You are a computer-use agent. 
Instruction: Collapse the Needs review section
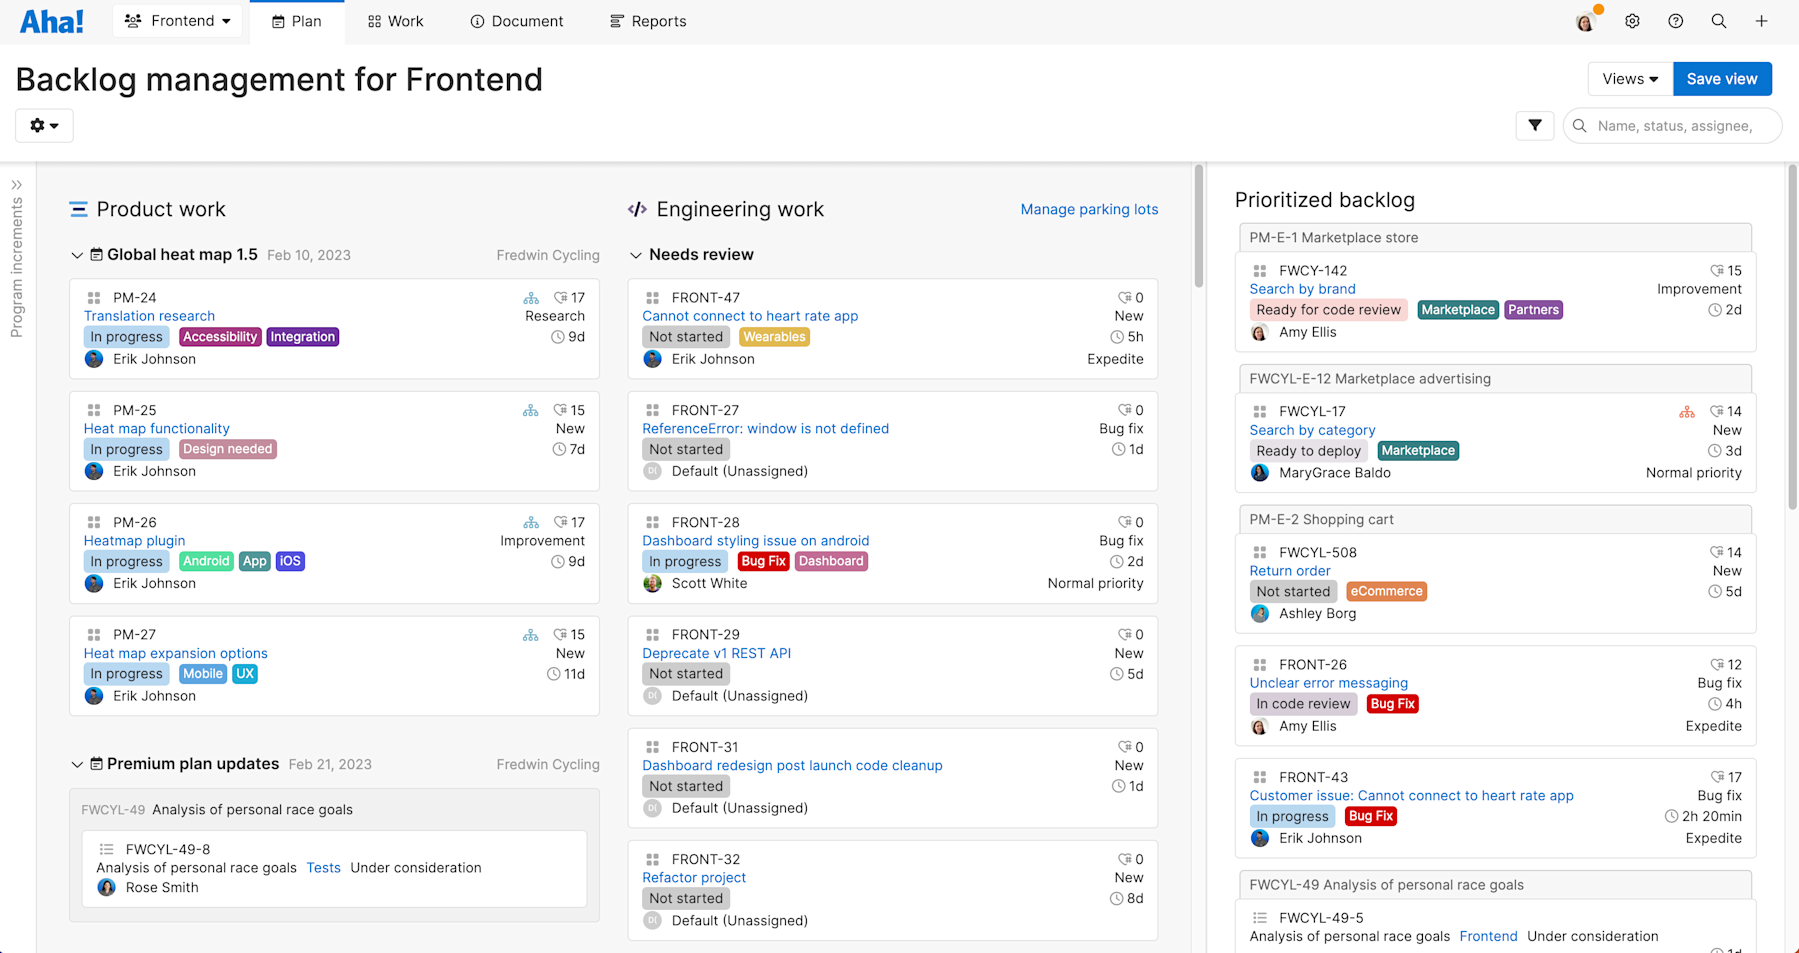point(636,254)
